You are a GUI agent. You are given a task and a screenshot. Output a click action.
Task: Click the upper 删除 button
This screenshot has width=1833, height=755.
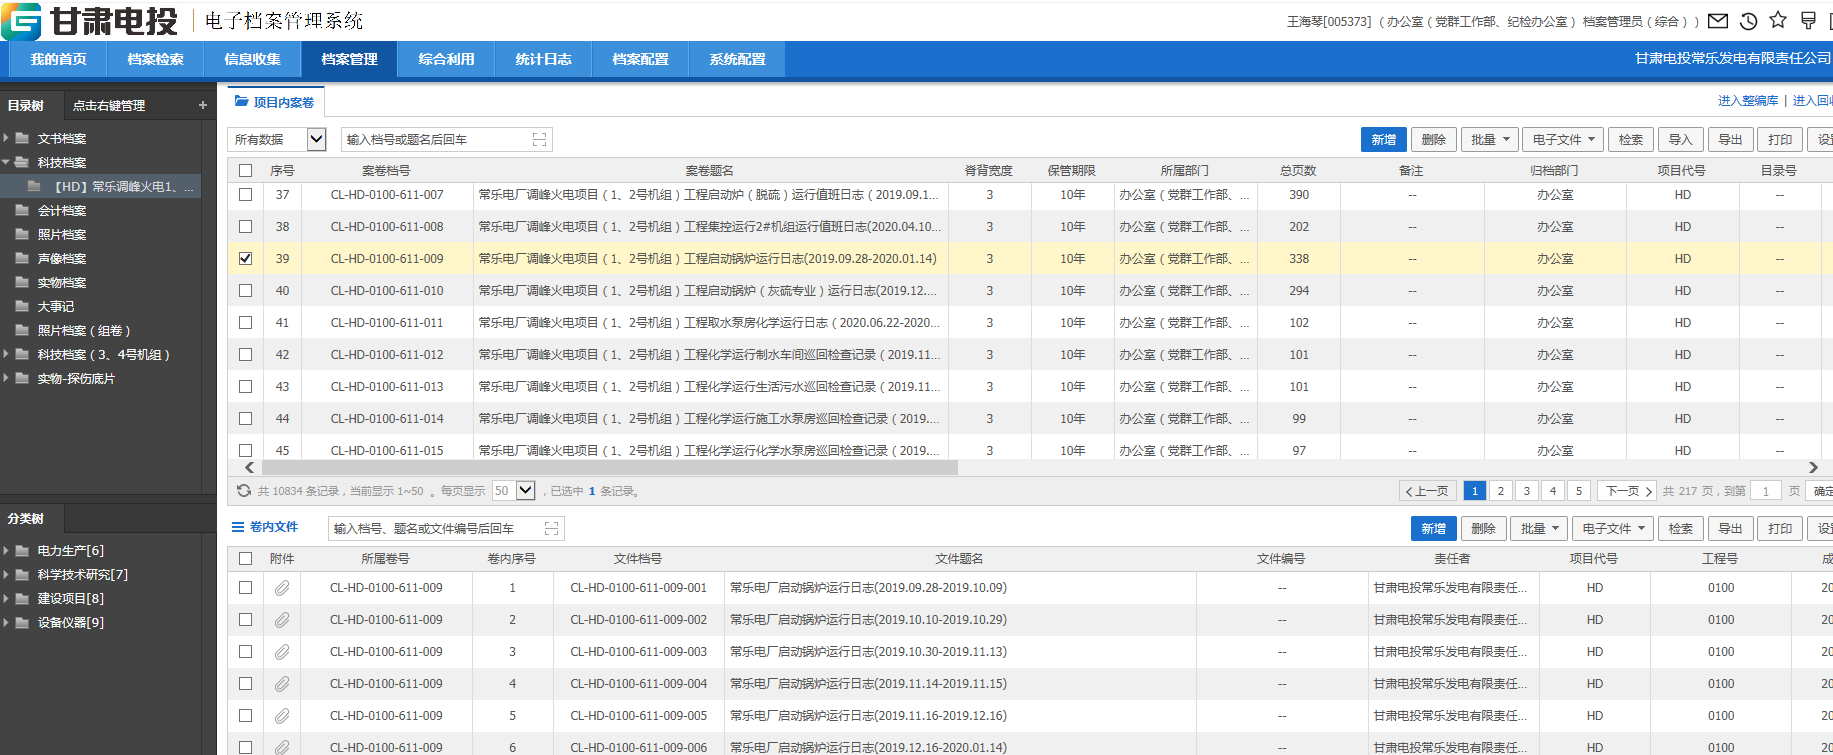pyautogui.click(x=1434, y=140)
